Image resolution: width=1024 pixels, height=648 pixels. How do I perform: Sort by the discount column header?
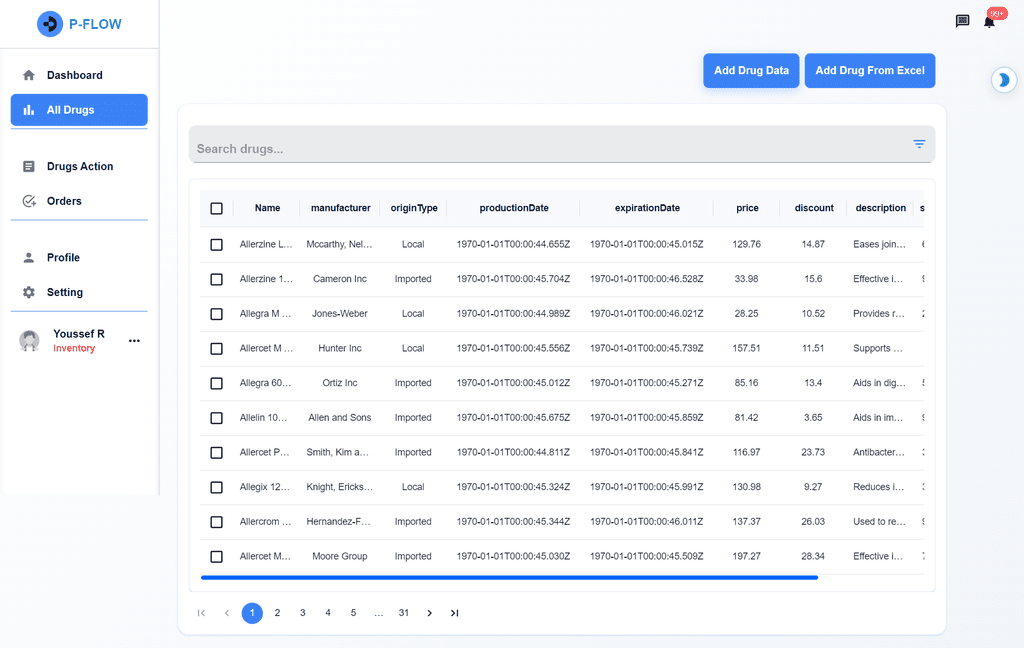[x=814, y=208]
